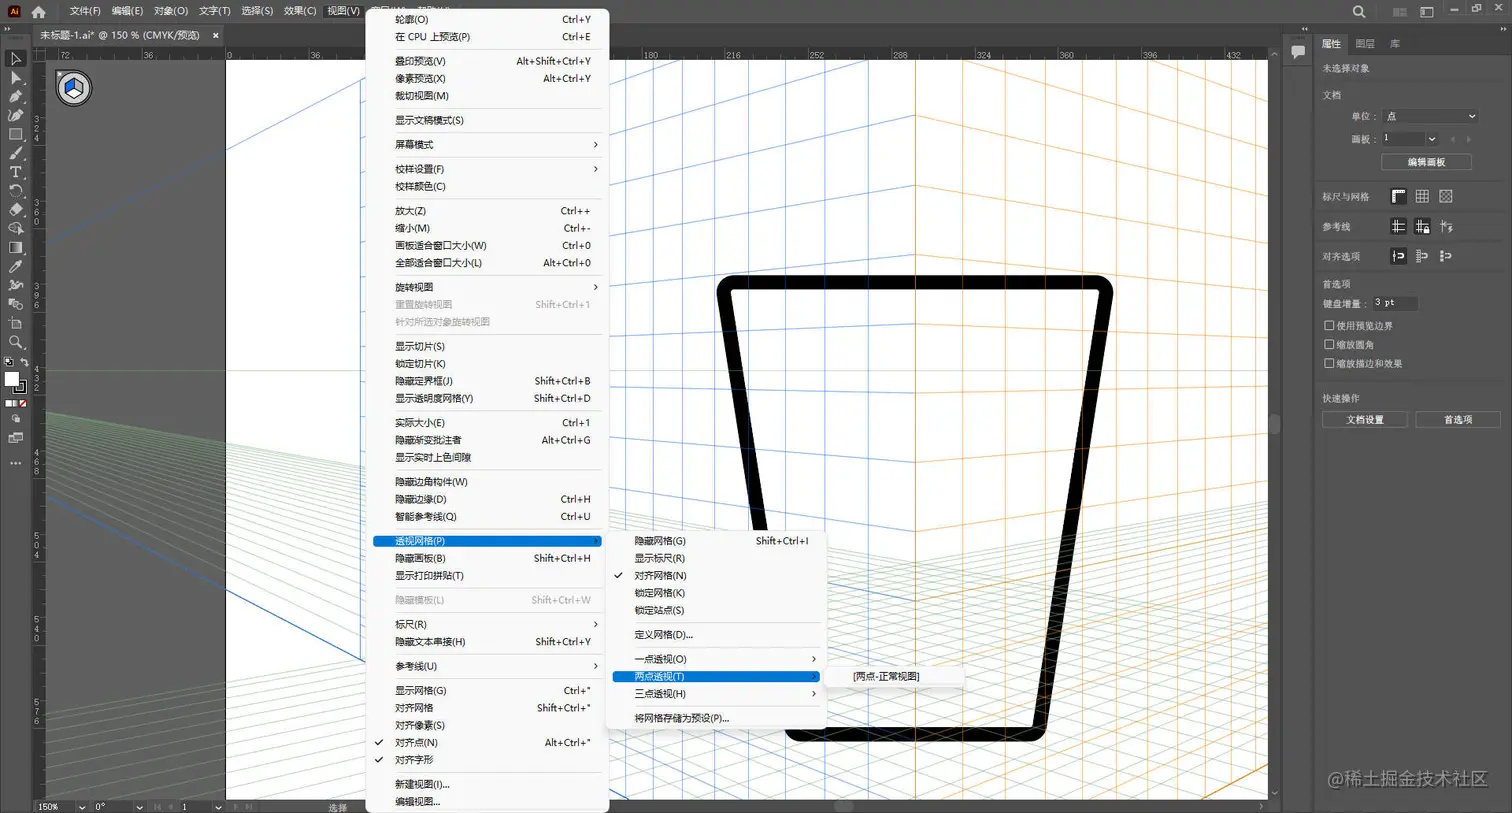Select the Zoom magnifier tool
Screen dimensions: 1512x813
tap(16, 343)
